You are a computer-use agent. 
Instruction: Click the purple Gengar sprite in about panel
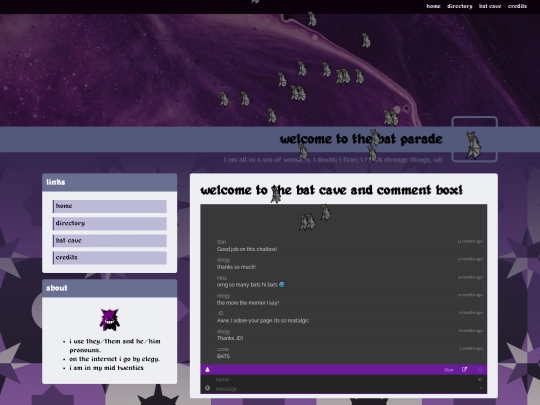click(110, 319)
